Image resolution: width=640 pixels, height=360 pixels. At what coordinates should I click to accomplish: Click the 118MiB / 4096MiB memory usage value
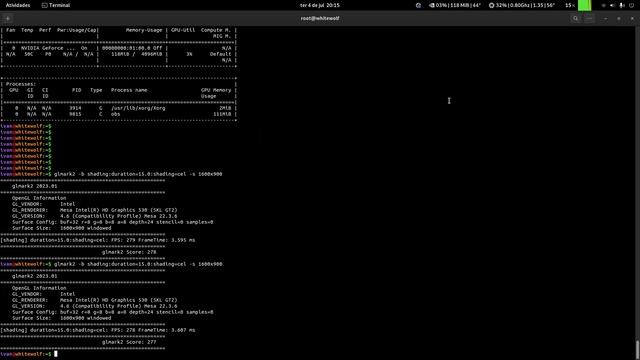(136, 54)
